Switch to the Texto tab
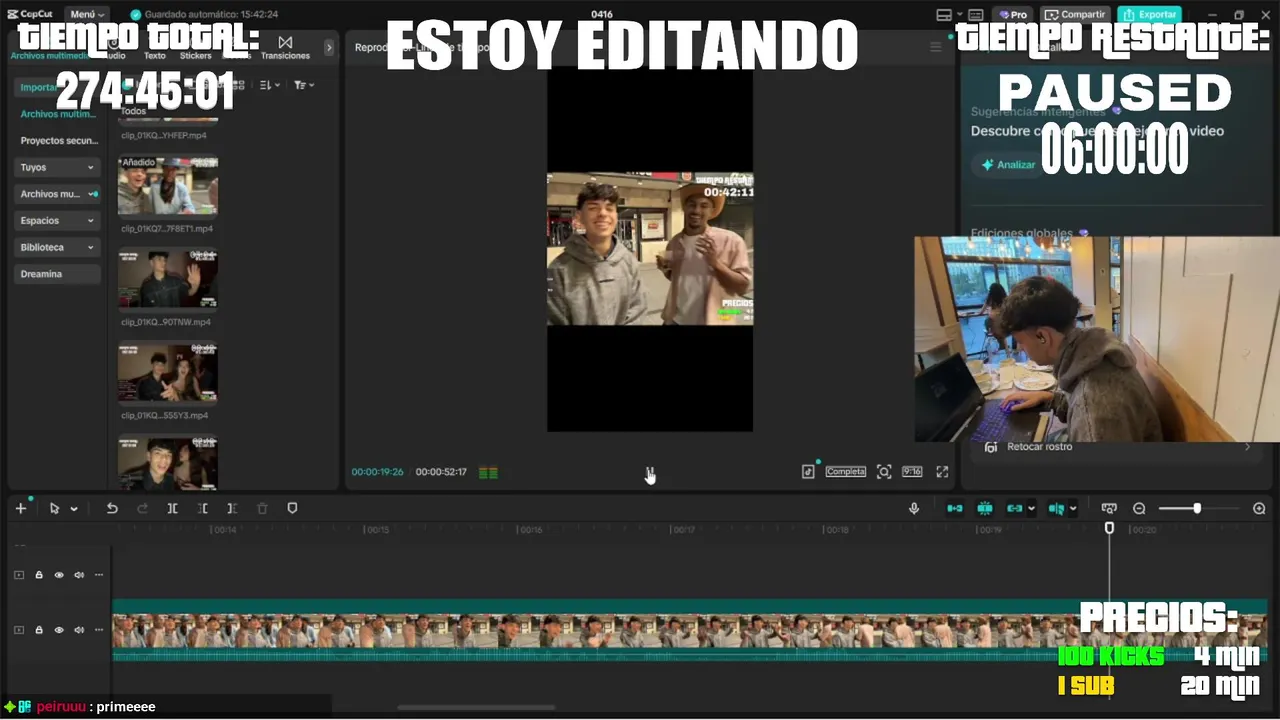This screenshot has height=720, width=1280. (155, 48)
